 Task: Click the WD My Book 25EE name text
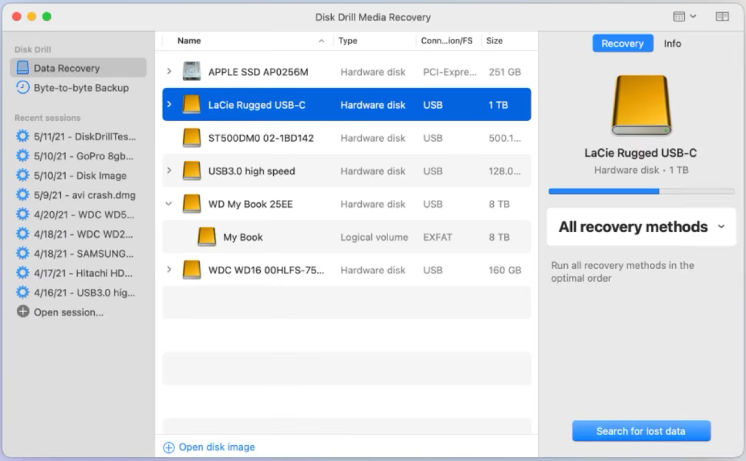(250, 204)
